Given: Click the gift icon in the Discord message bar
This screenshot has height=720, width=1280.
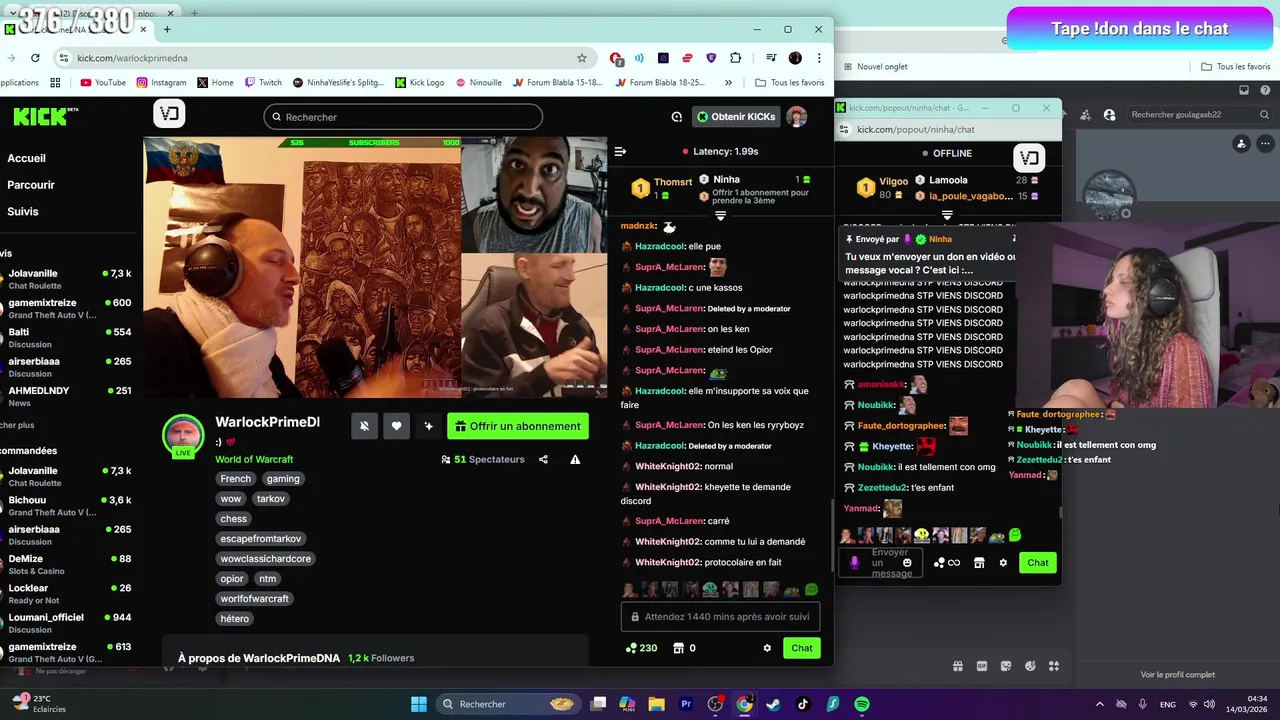Looking at the screenshot, I should [x=958, y=666].
